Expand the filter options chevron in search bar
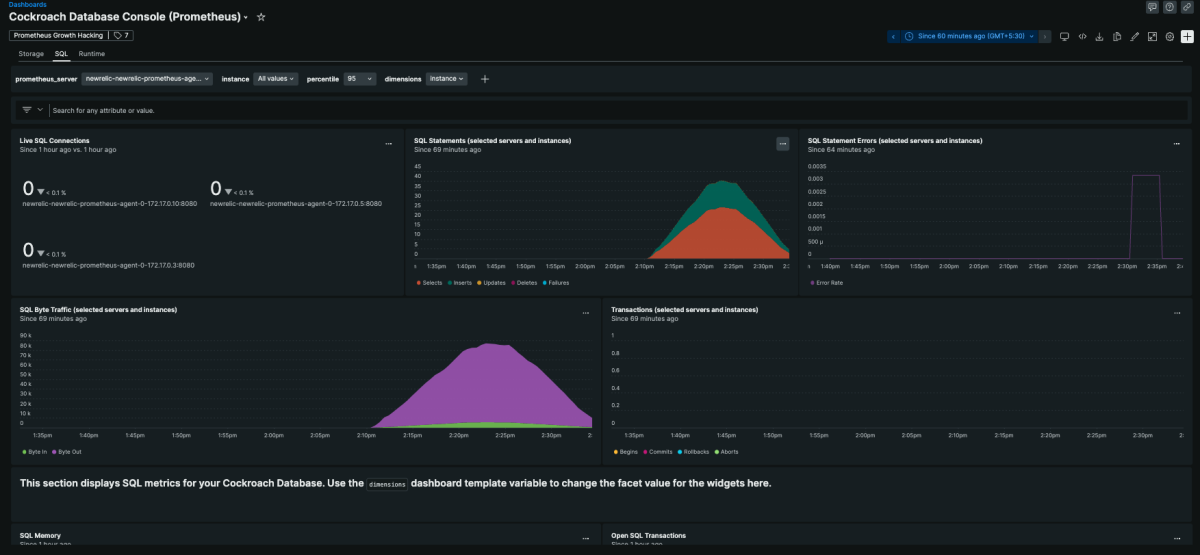Image resolution: width=1200 pixels, height=555 pixels. 41,110
